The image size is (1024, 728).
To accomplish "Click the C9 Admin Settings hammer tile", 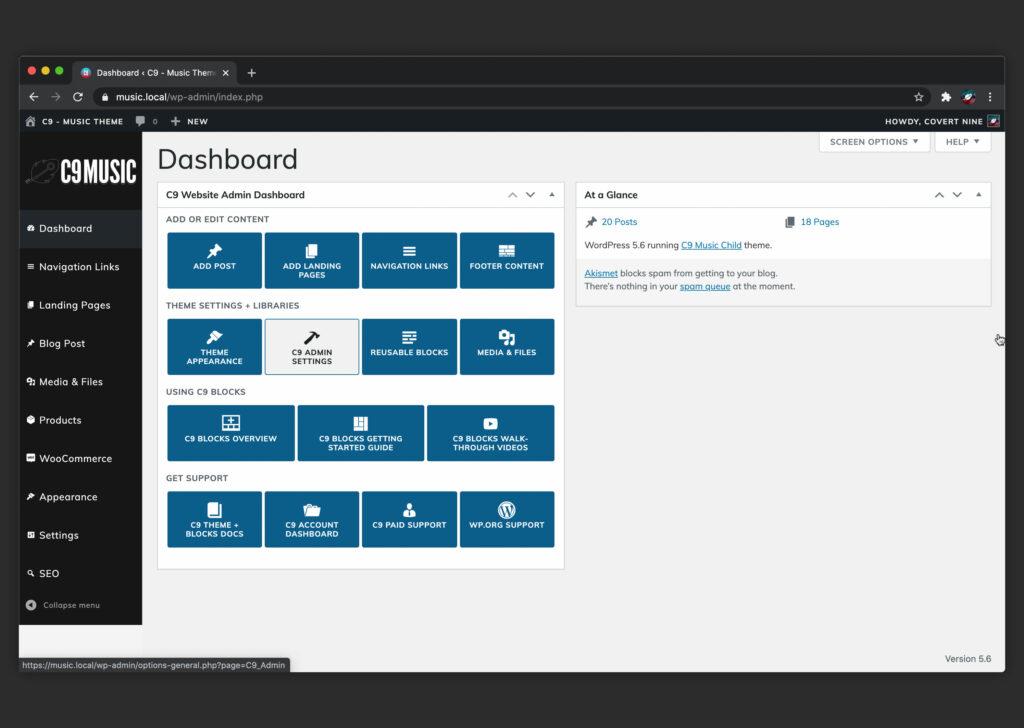I will [x=311, y=346].
